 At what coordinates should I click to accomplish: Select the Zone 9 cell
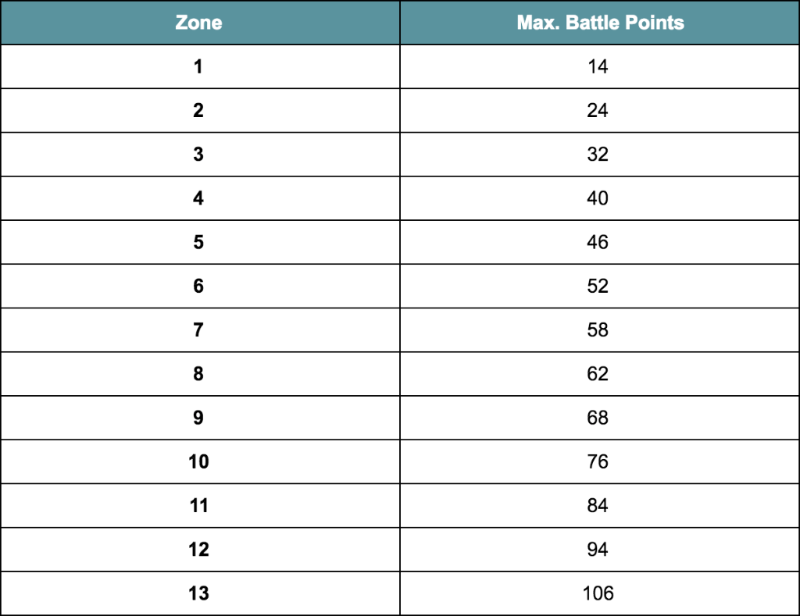200,417
